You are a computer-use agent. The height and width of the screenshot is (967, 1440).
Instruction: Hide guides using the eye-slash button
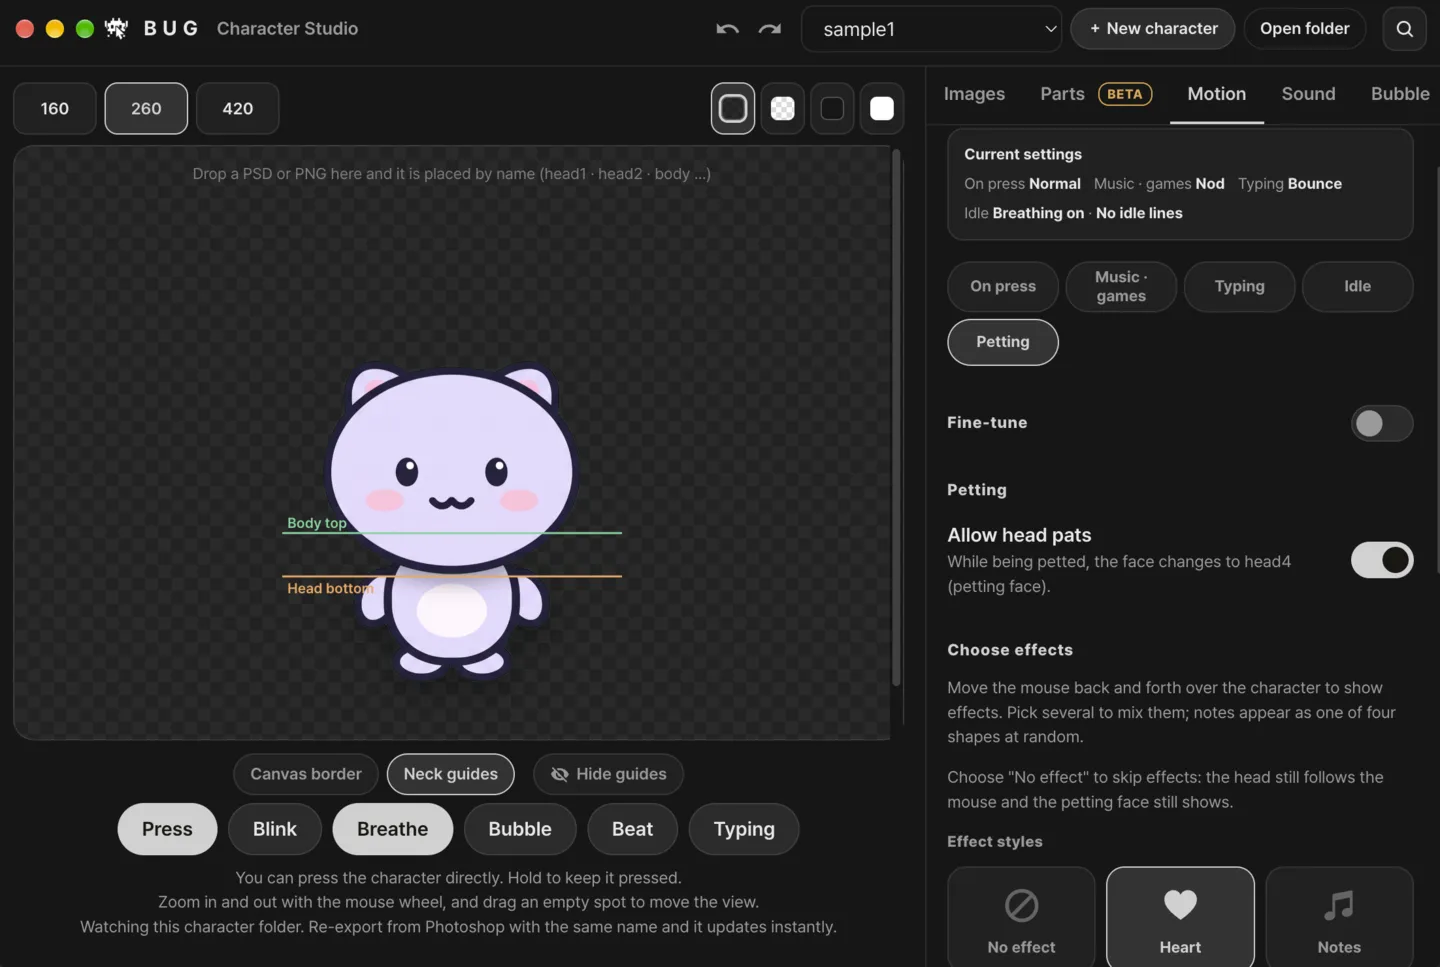[608, 774]
